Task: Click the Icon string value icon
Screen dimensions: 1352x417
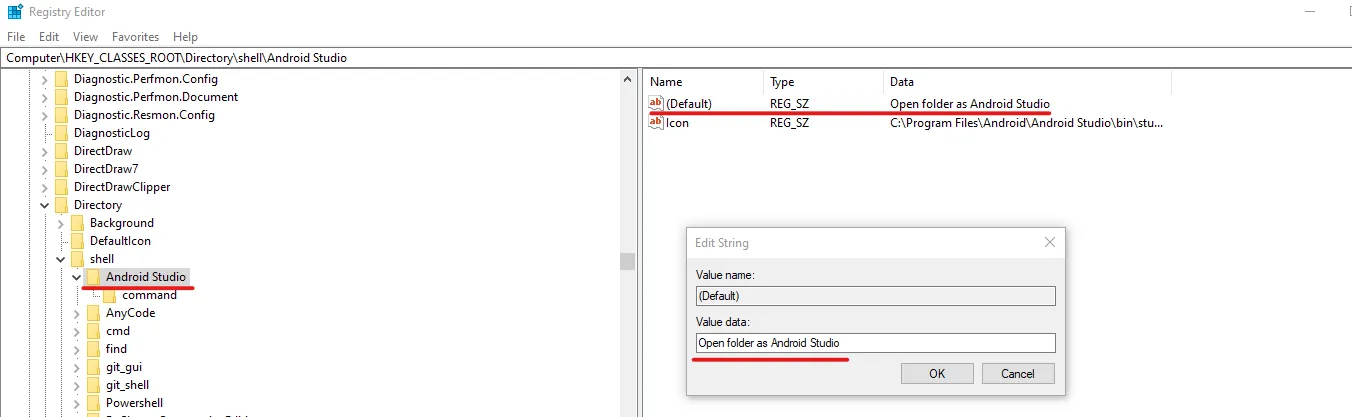Action: (x=656, y=123)
